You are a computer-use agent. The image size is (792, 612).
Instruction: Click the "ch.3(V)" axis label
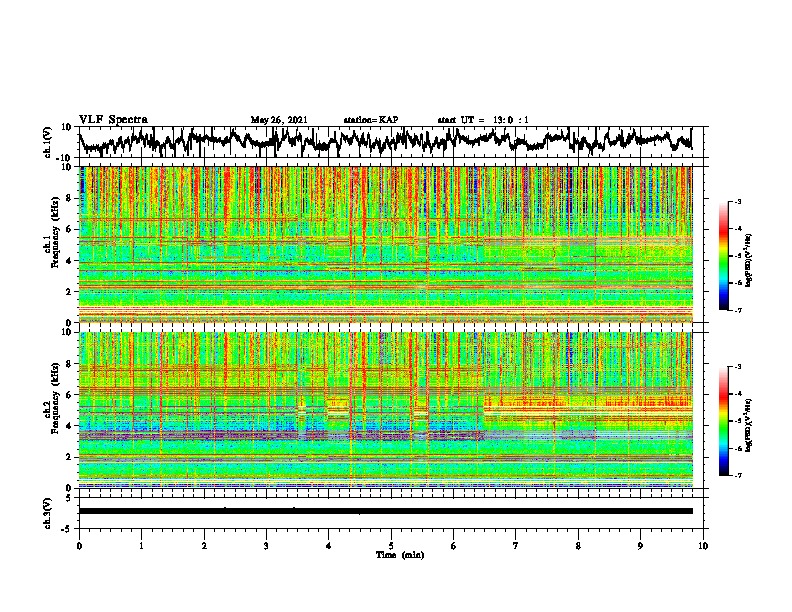coord(47,513)
